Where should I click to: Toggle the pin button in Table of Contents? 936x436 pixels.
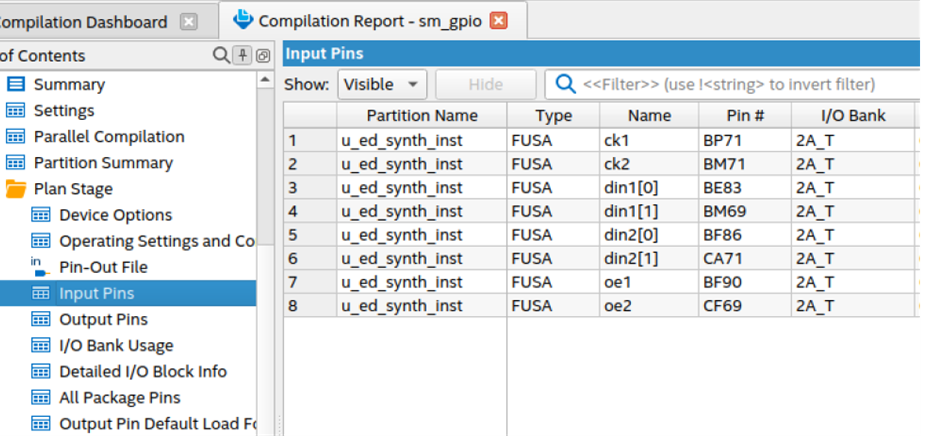(243, 56)
